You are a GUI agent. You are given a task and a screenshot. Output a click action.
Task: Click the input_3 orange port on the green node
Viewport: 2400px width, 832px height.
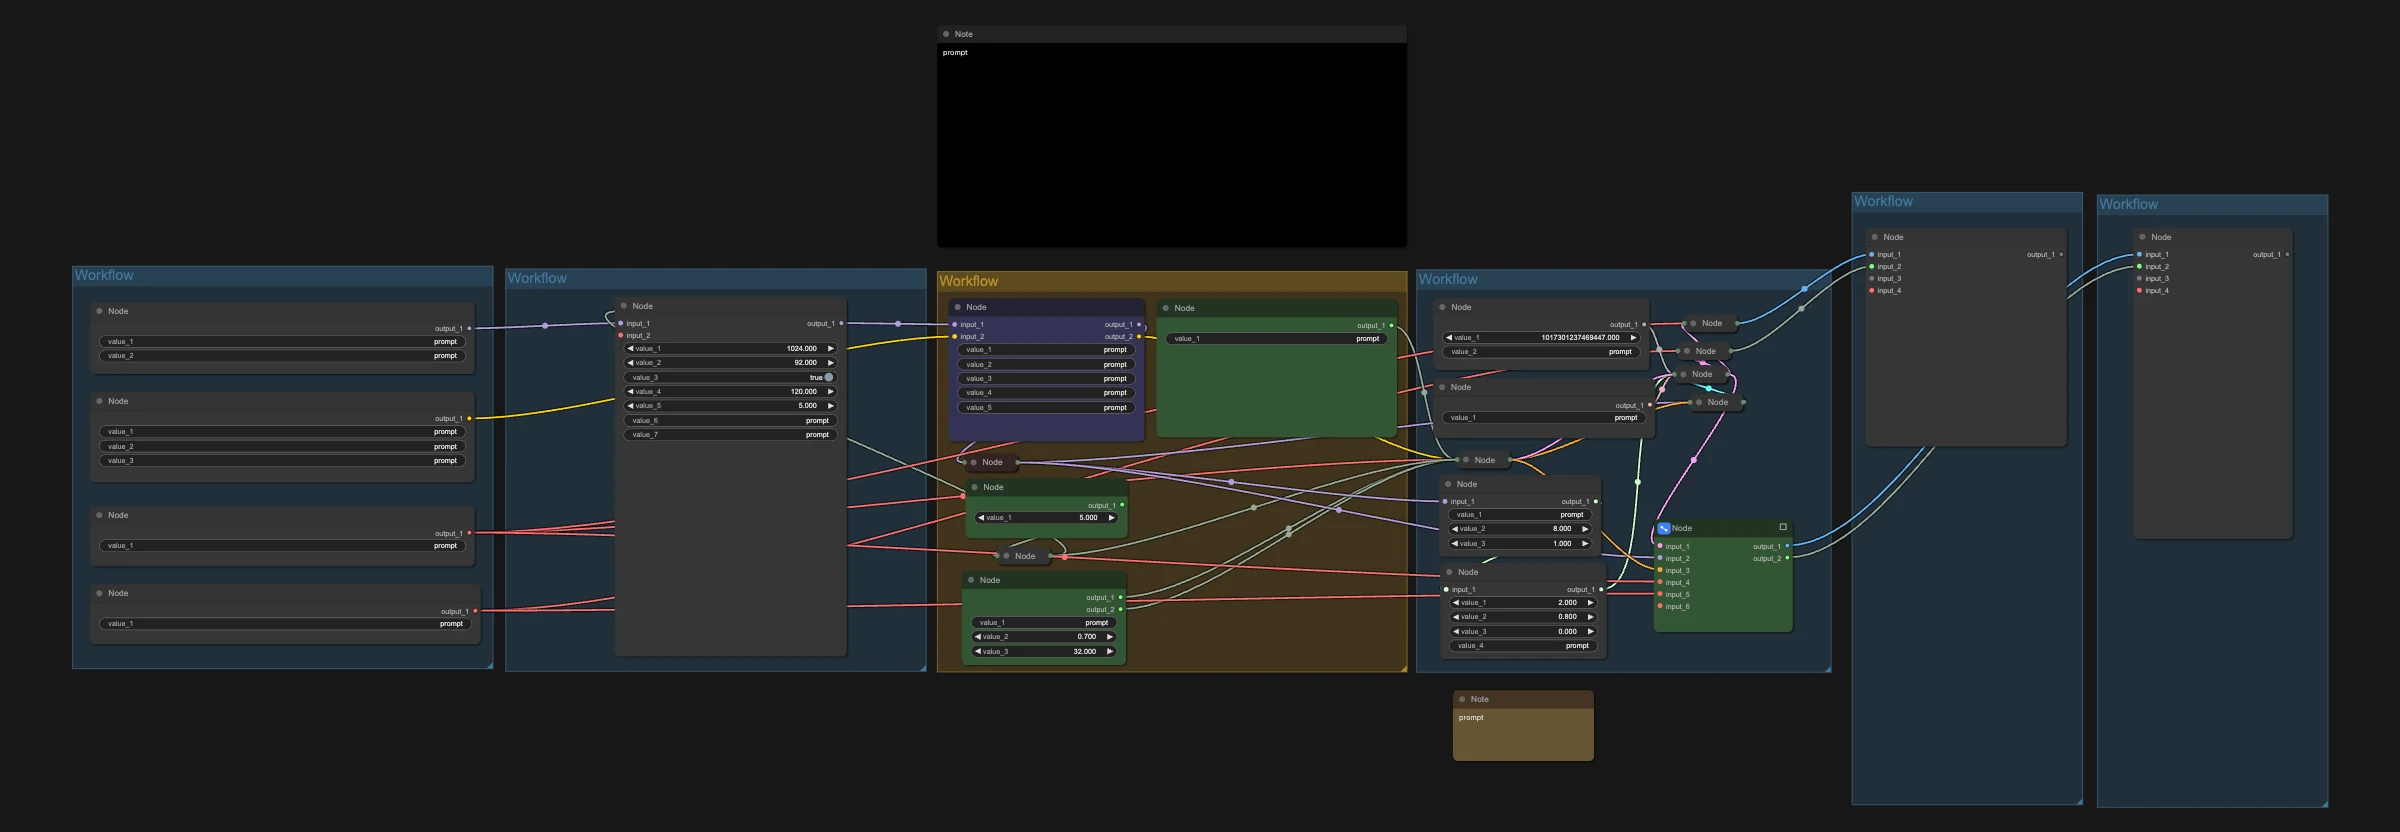[x=1661, y=571]
